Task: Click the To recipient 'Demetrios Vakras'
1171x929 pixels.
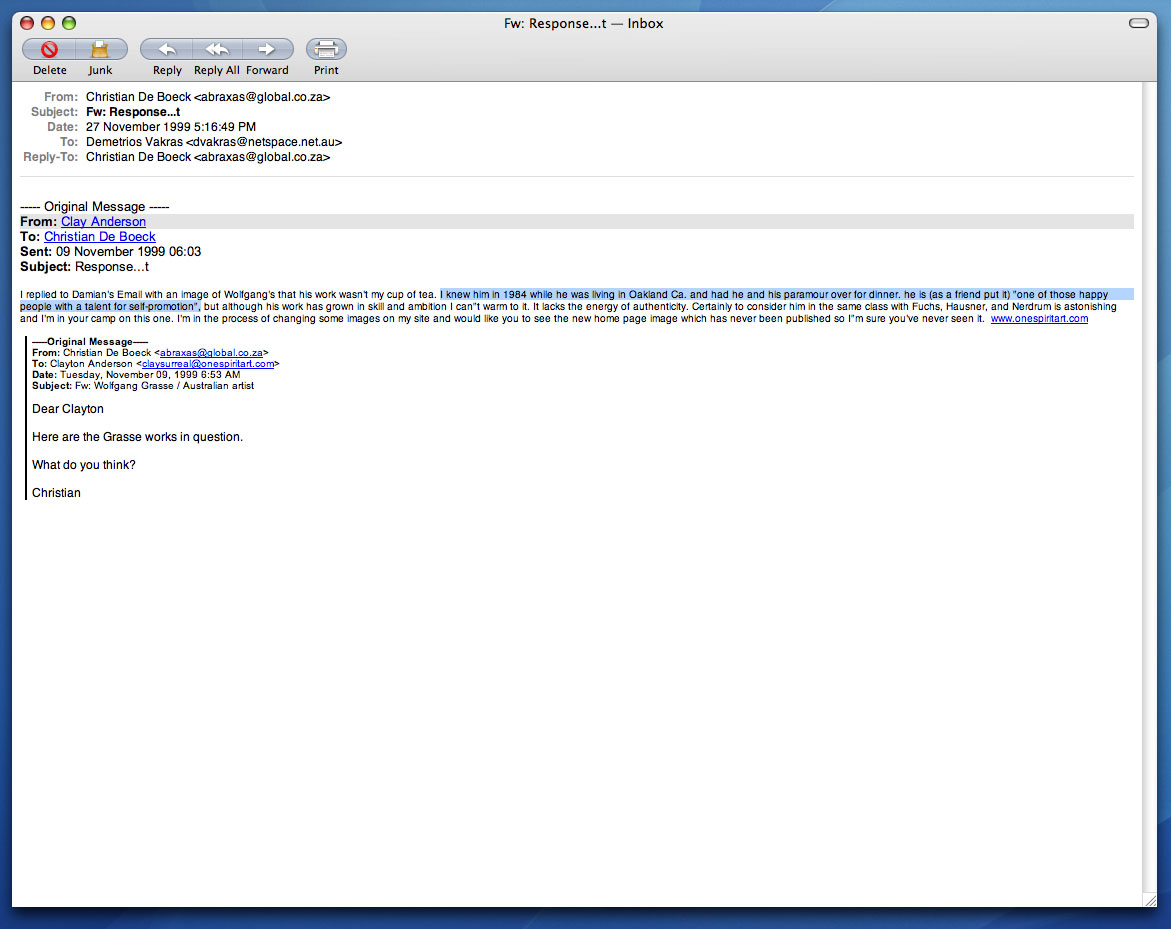Action: [x=134, y=142]
